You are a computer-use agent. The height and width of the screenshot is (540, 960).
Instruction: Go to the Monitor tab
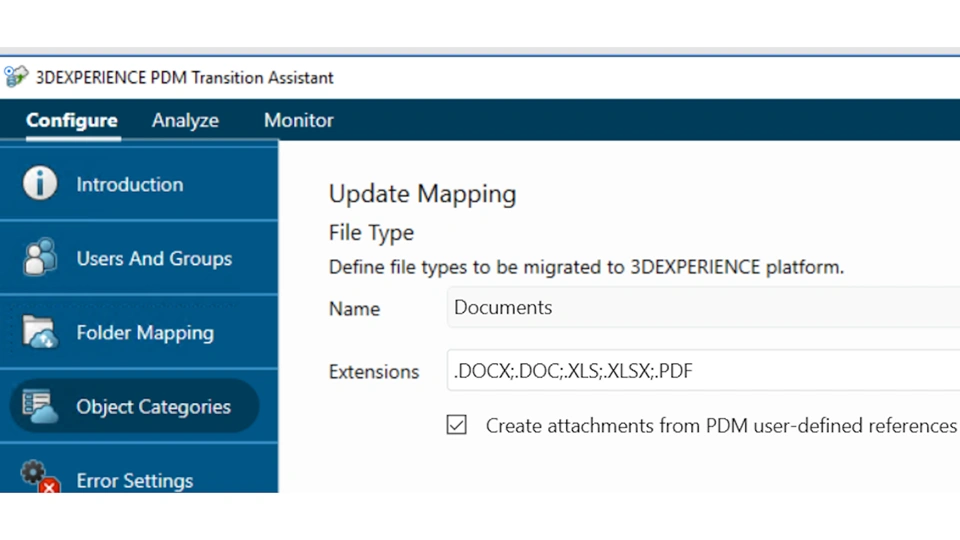[x=298, y=120]
